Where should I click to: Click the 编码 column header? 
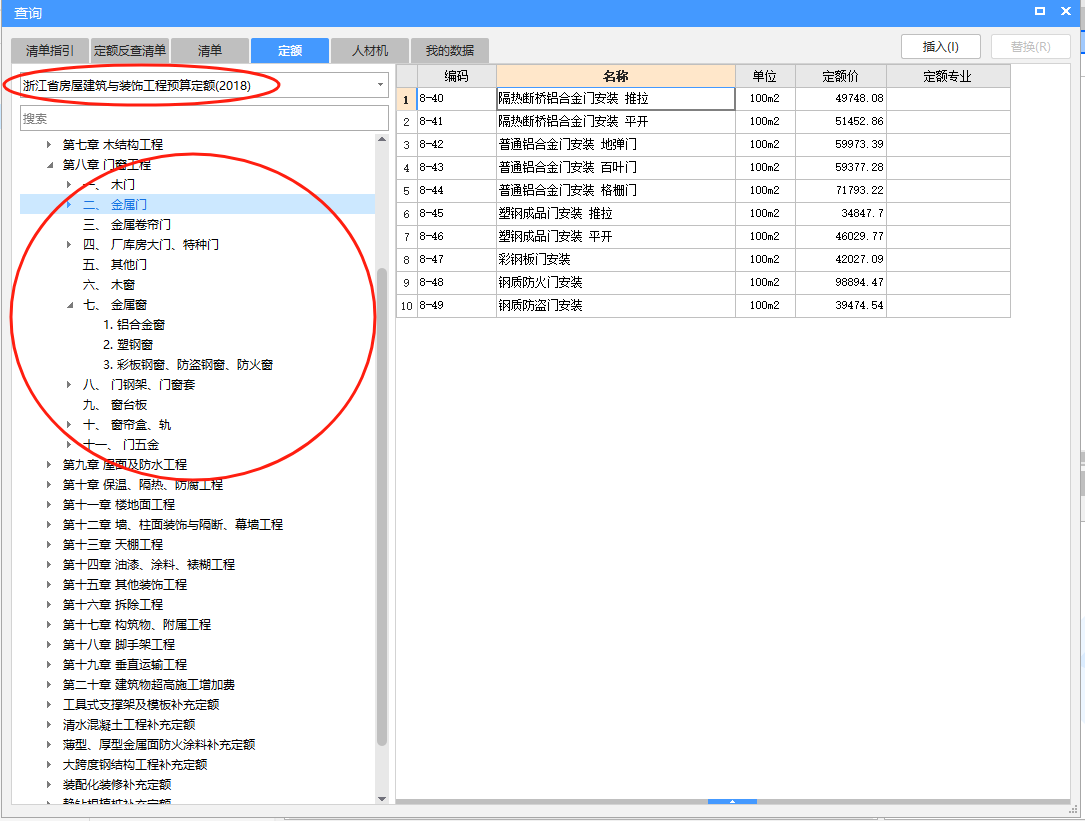point(457,76)
